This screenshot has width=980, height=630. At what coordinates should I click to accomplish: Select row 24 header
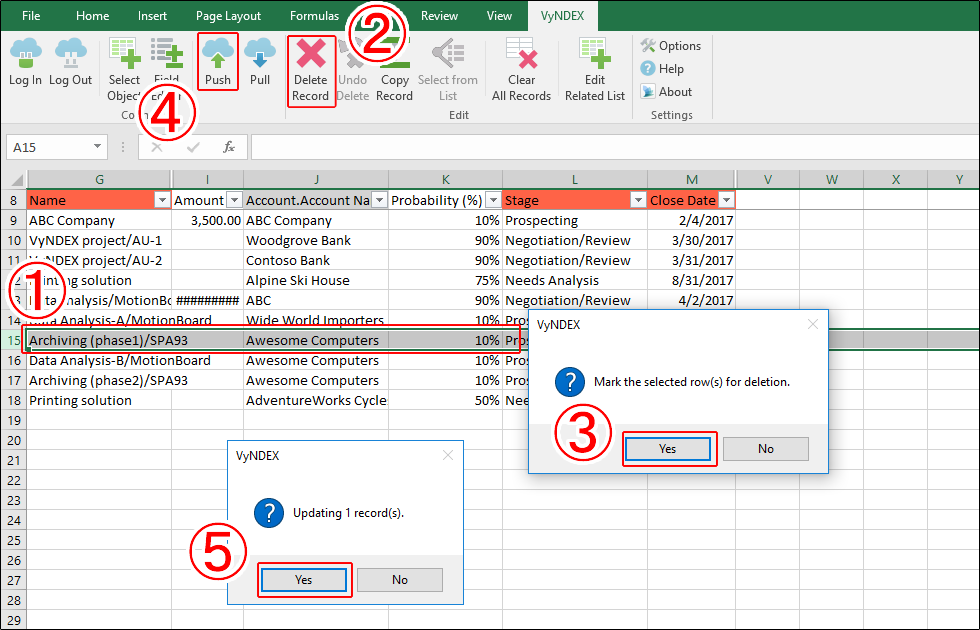point(14,521)
